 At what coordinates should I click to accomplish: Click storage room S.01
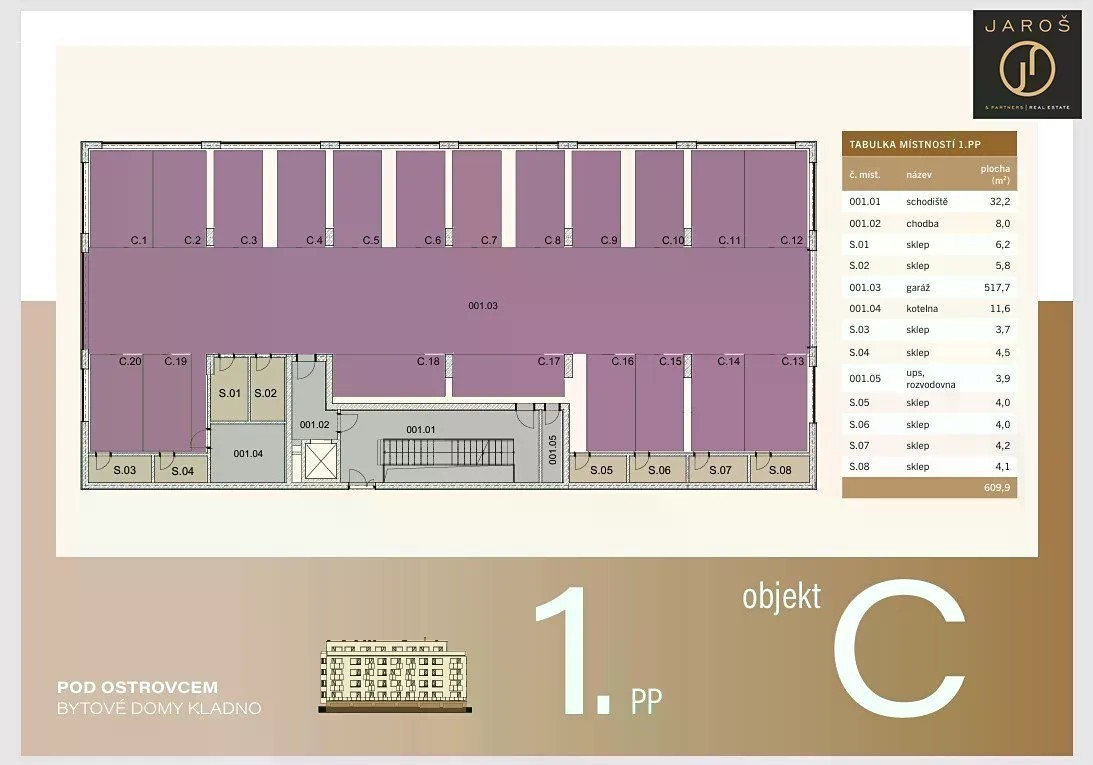(229, 388)
